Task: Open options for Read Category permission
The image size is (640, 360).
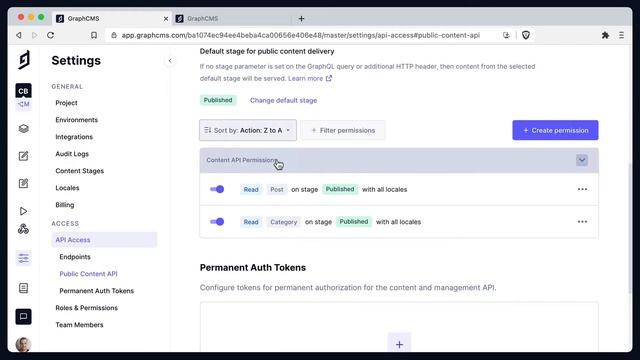Action: click(x=582, y=222)
